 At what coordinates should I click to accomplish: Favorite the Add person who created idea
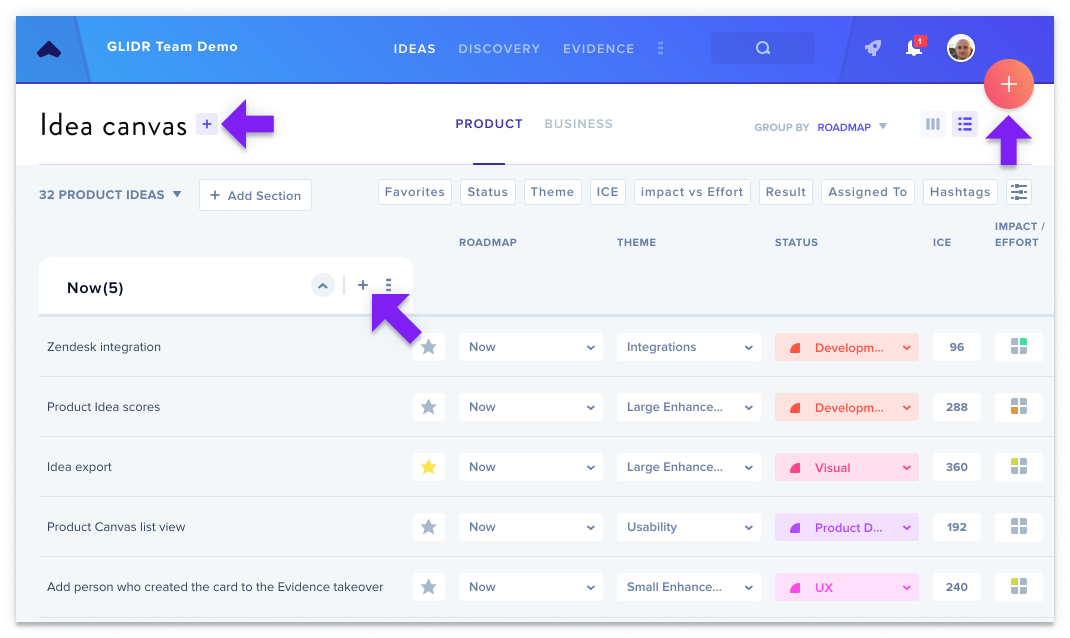coord(429,587)
